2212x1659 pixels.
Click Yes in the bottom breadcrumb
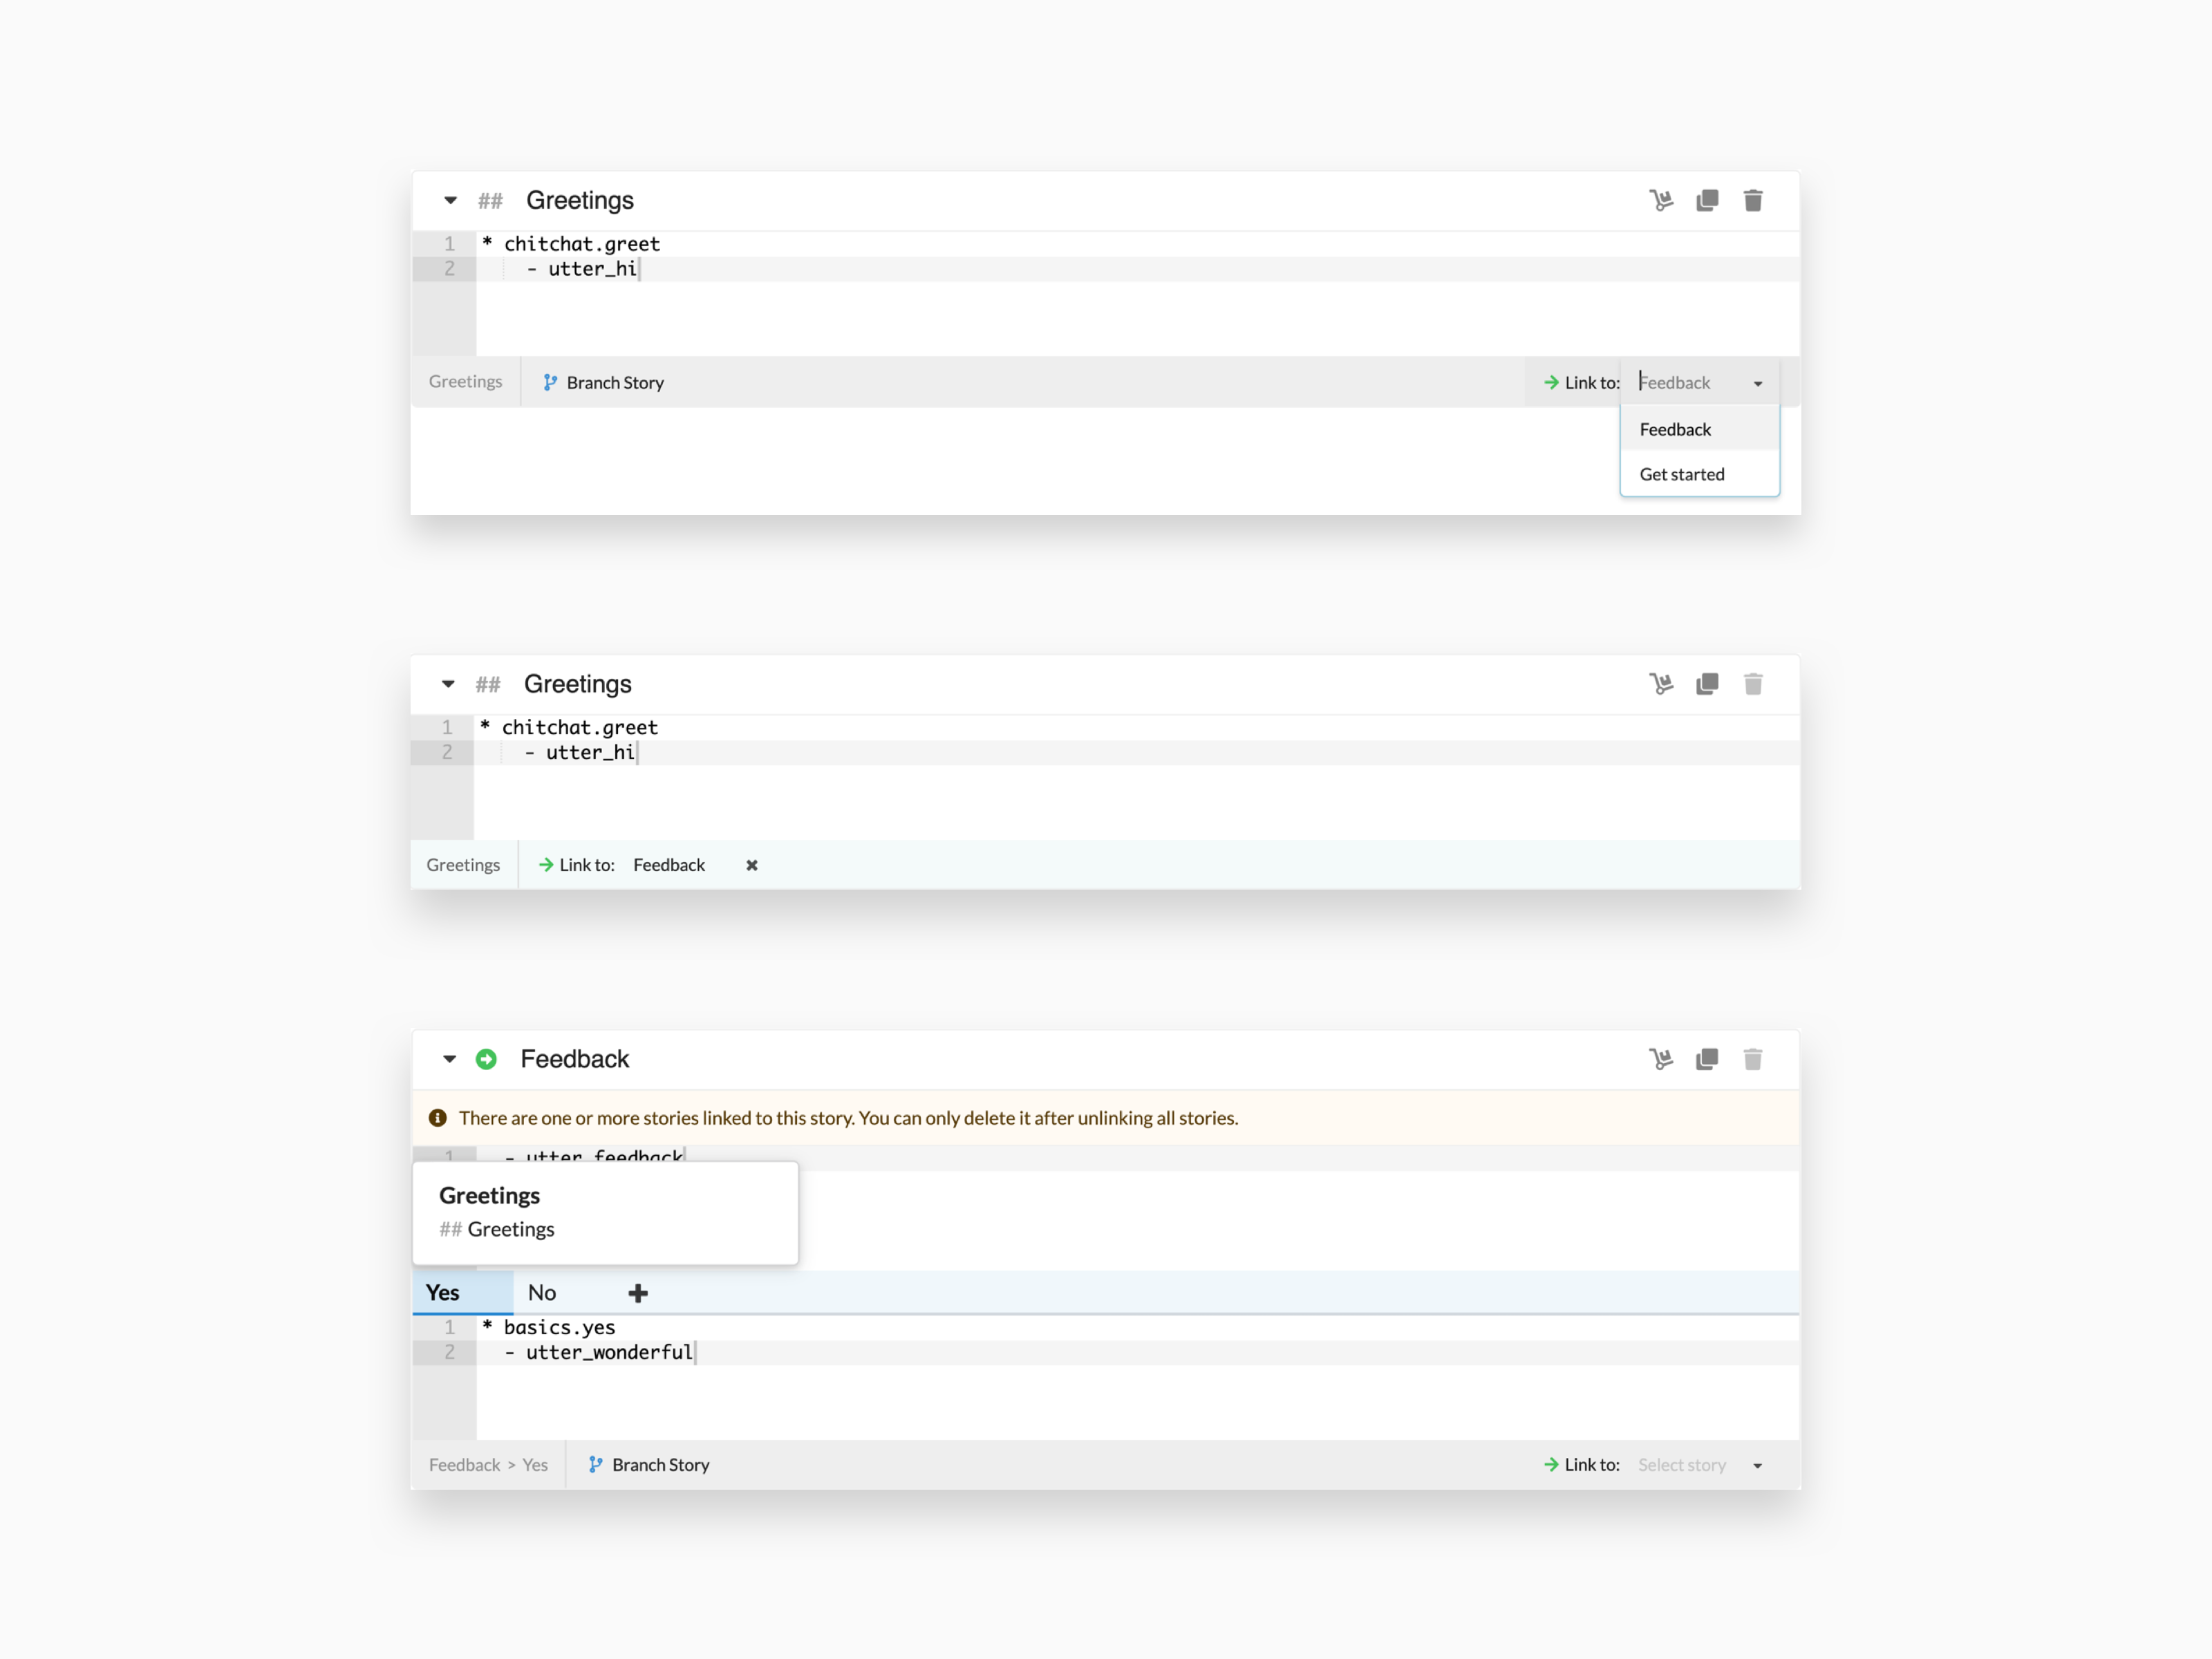pyautogui.click(x=535, y=1465)
